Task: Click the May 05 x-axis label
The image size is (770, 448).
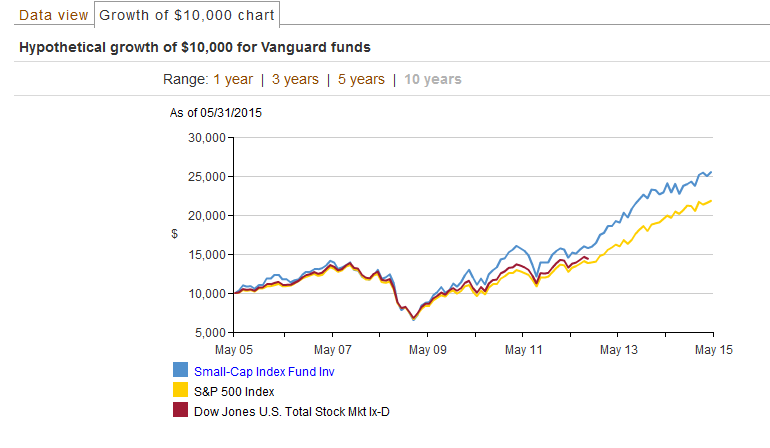Action: [236, 350]
